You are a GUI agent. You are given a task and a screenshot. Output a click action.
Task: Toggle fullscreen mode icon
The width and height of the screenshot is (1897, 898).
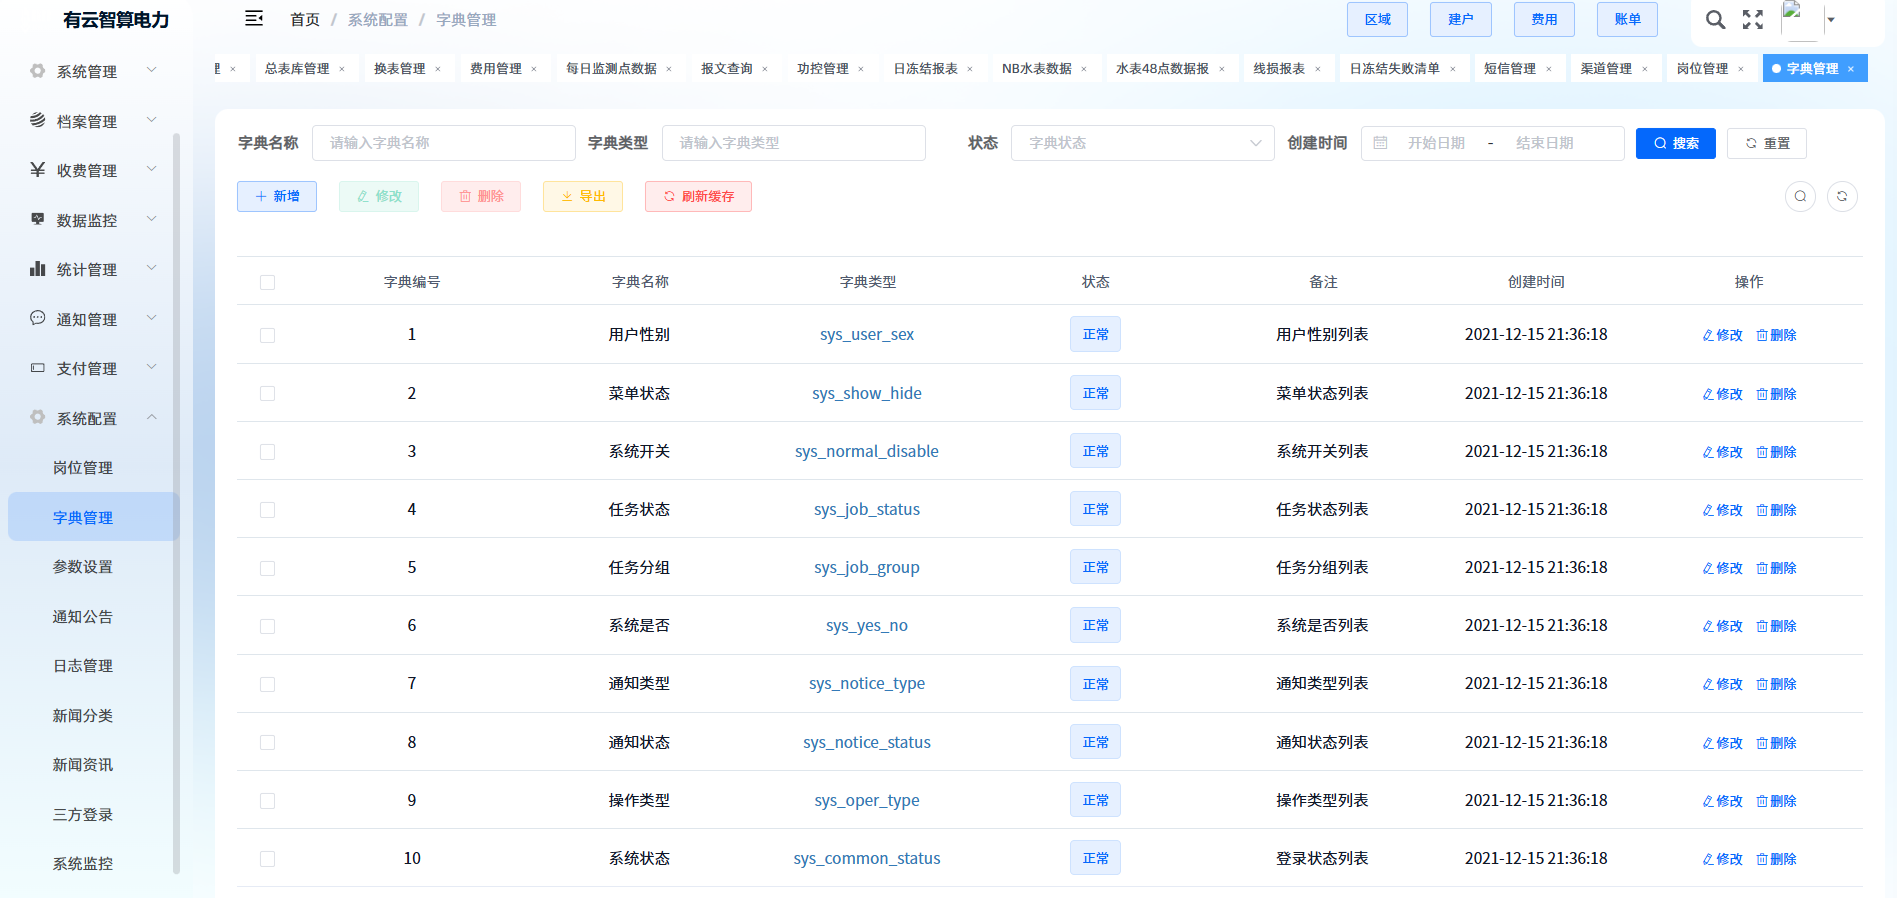click(1753, 20)
